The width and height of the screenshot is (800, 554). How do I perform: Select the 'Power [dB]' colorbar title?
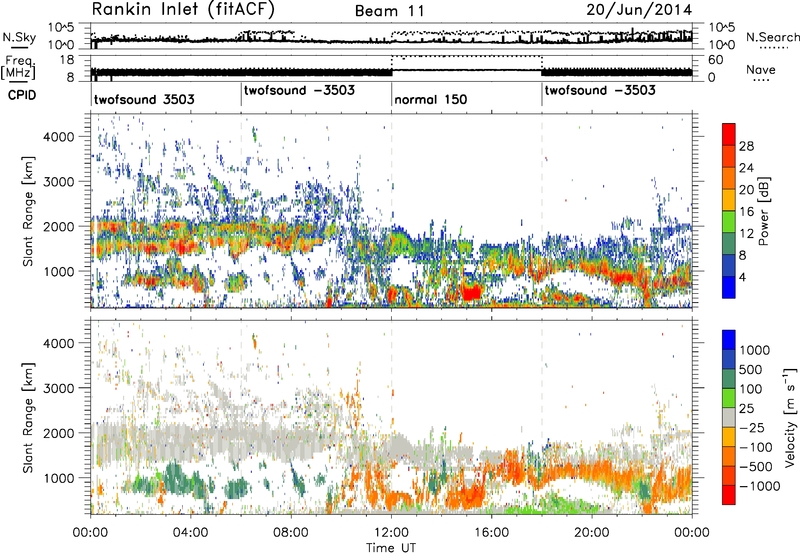763,211
